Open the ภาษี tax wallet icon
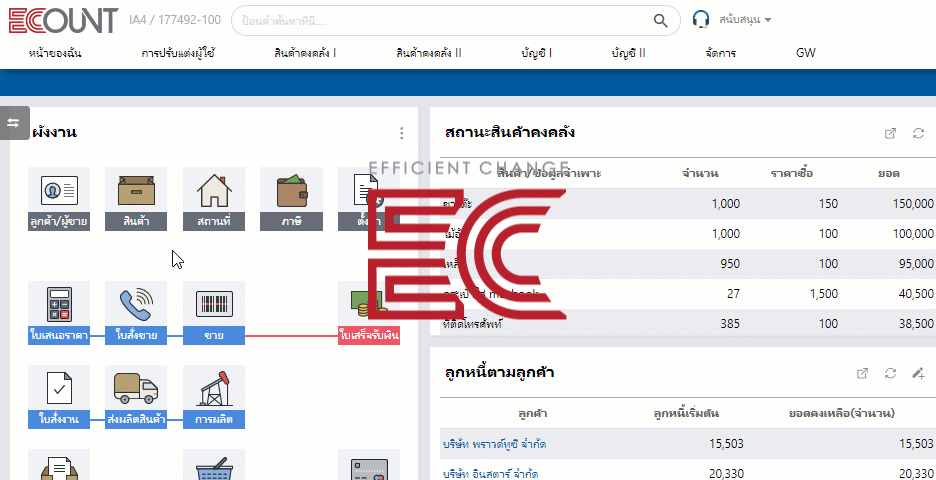This screenshot has height=480, width=936. (x=291, y=199)
